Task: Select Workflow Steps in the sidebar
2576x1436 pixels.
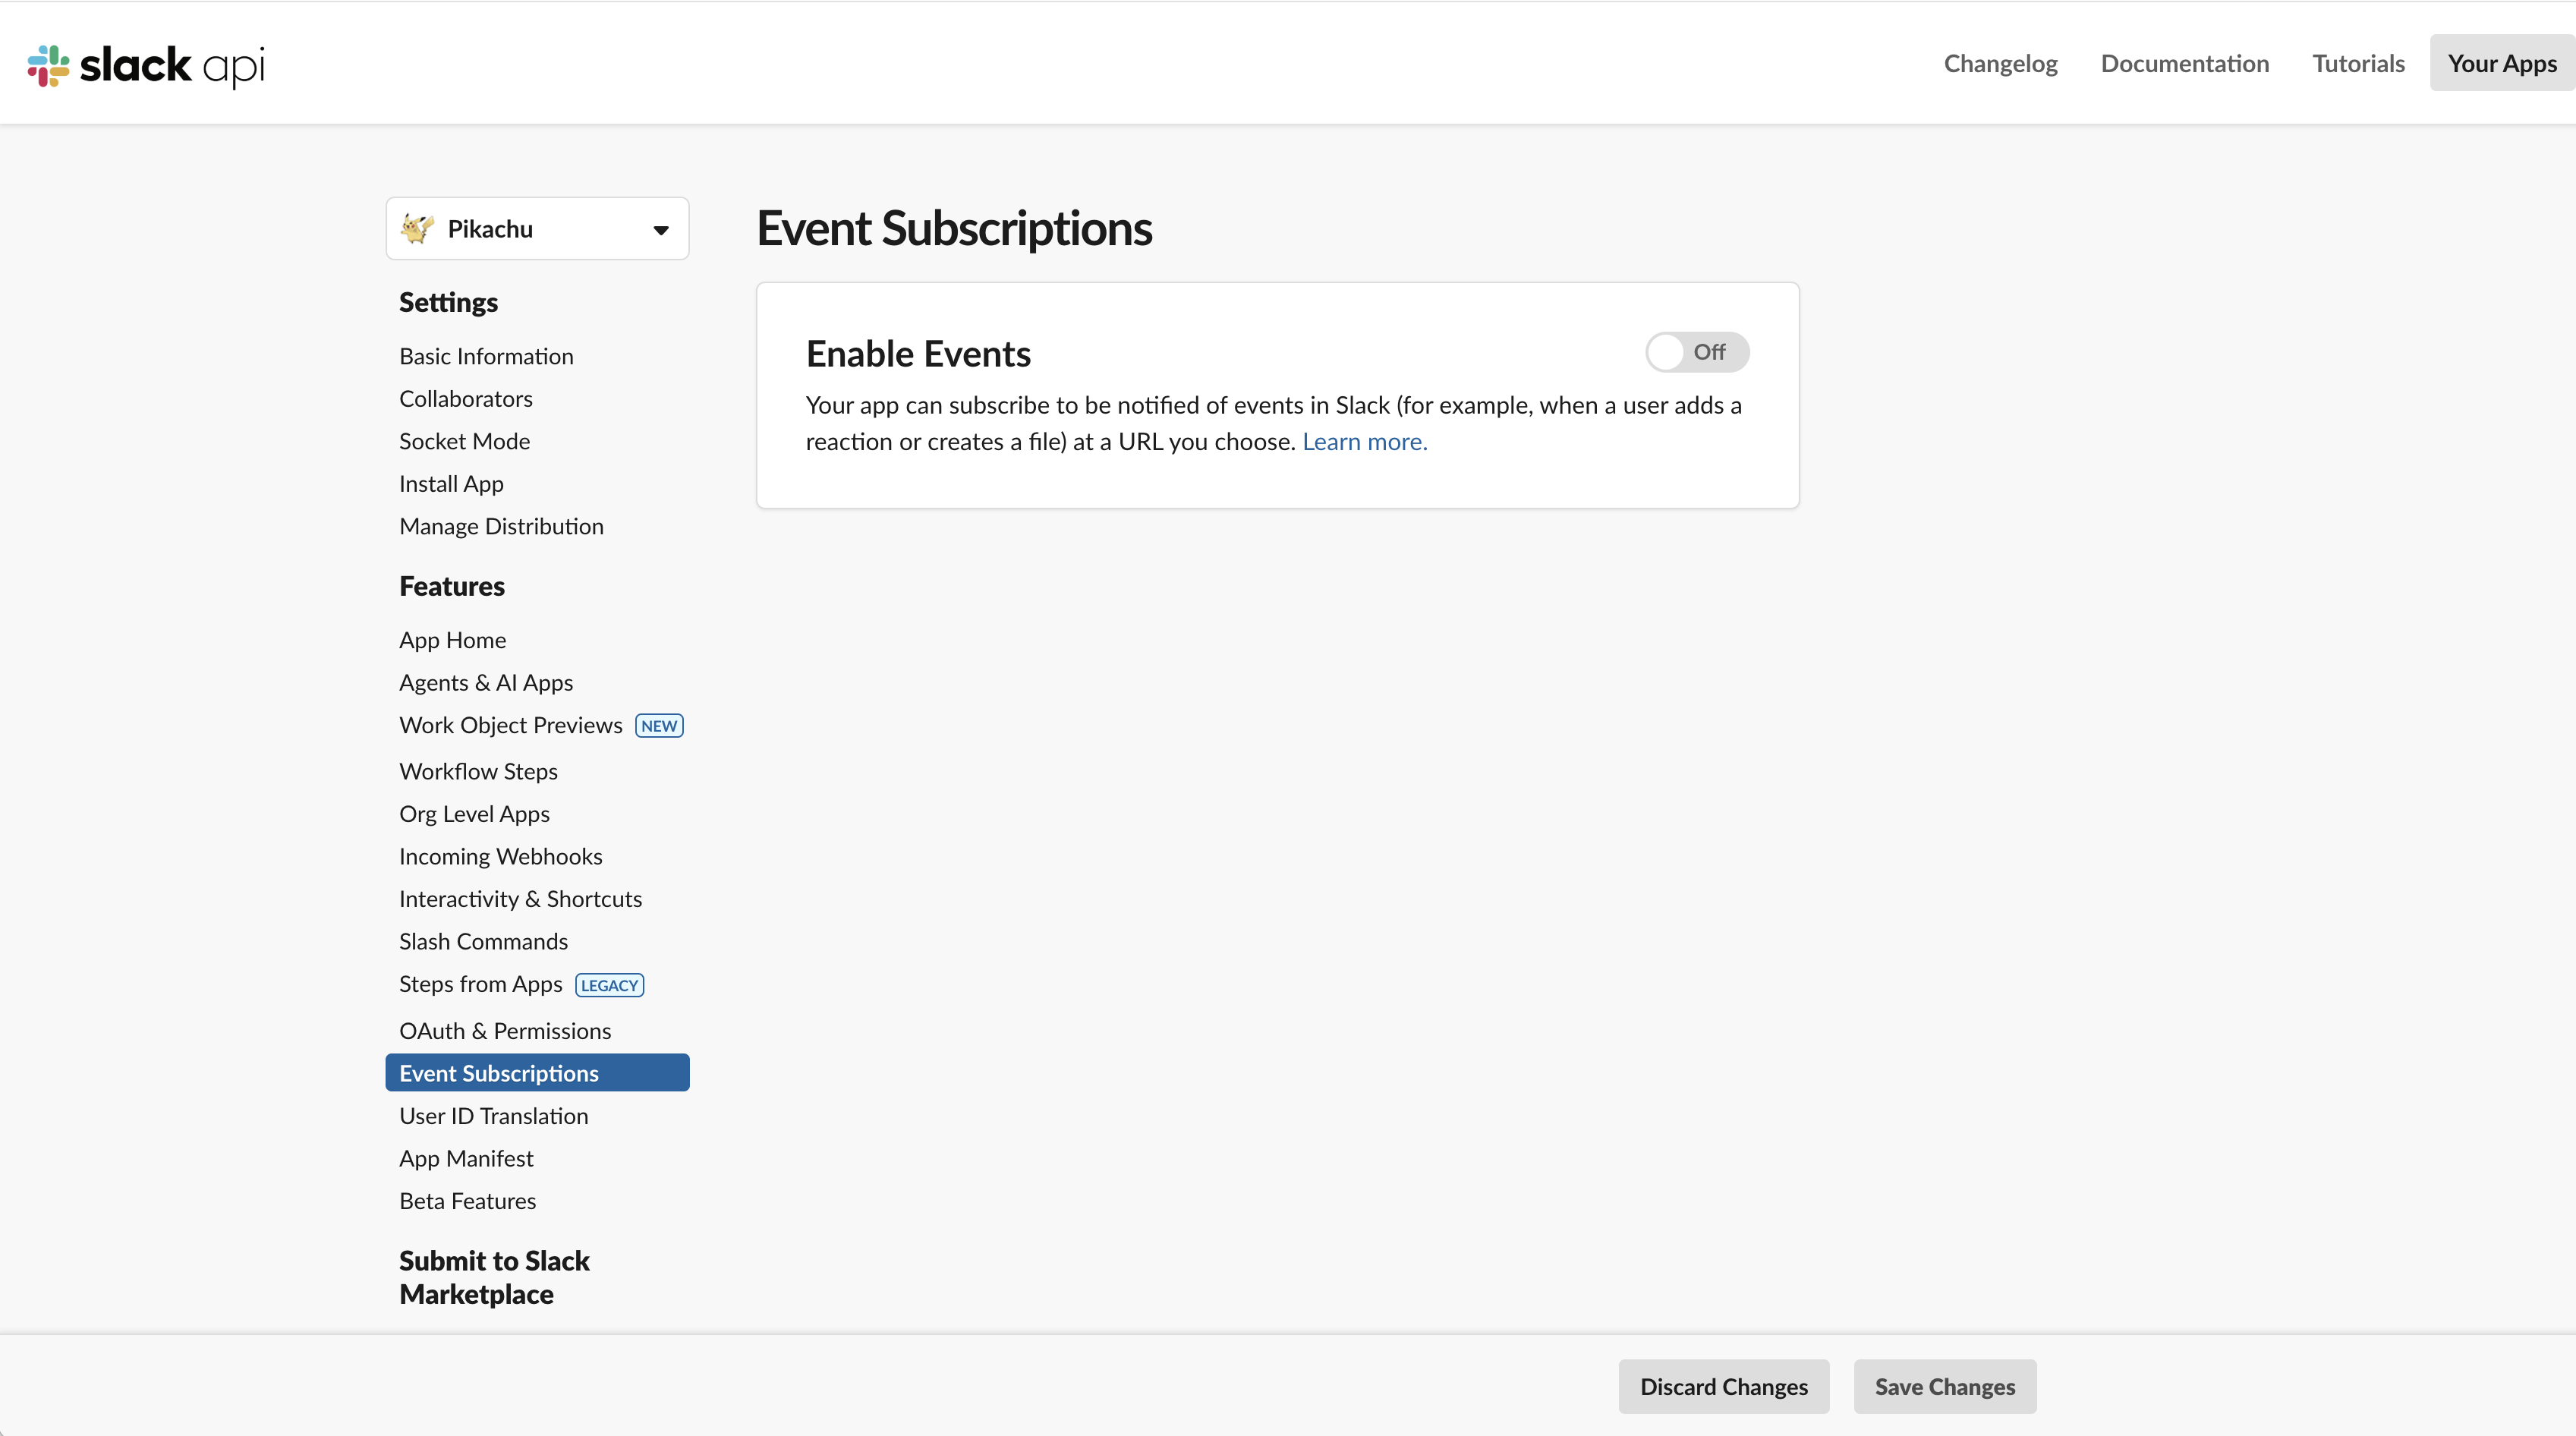Action: coord(478,771)
